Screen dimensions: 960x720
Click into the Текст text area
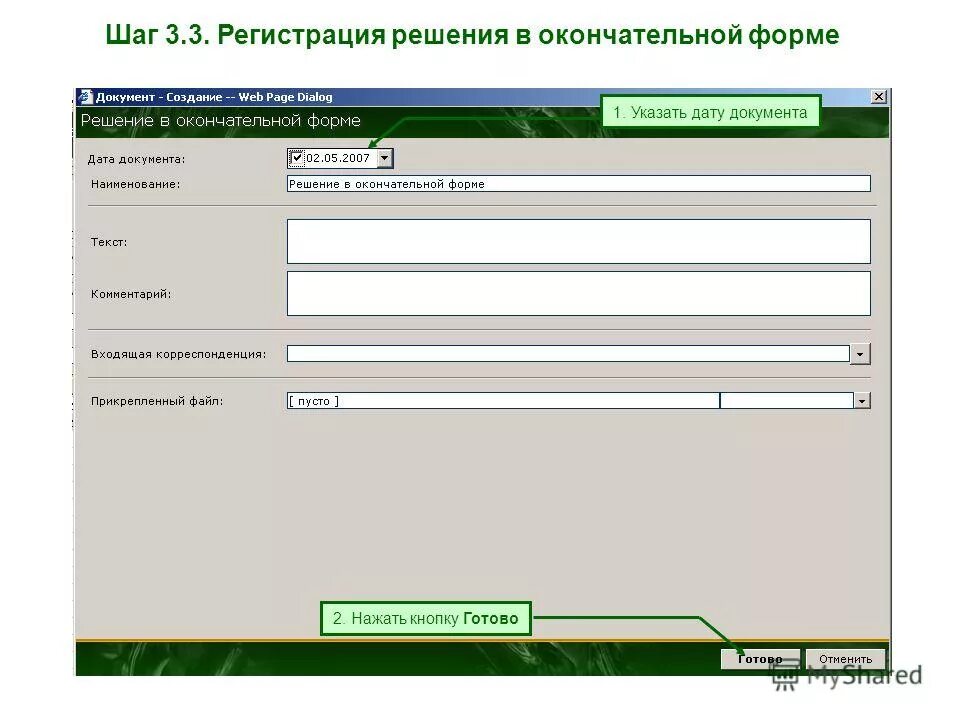pos(579,241)
